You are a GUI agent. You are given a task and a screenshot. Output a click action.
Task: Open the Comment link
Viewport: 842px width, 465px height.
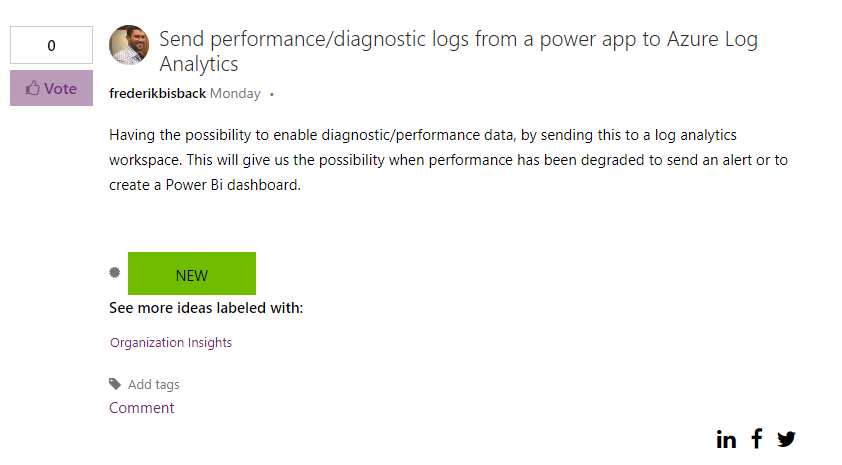click(142, 408)
